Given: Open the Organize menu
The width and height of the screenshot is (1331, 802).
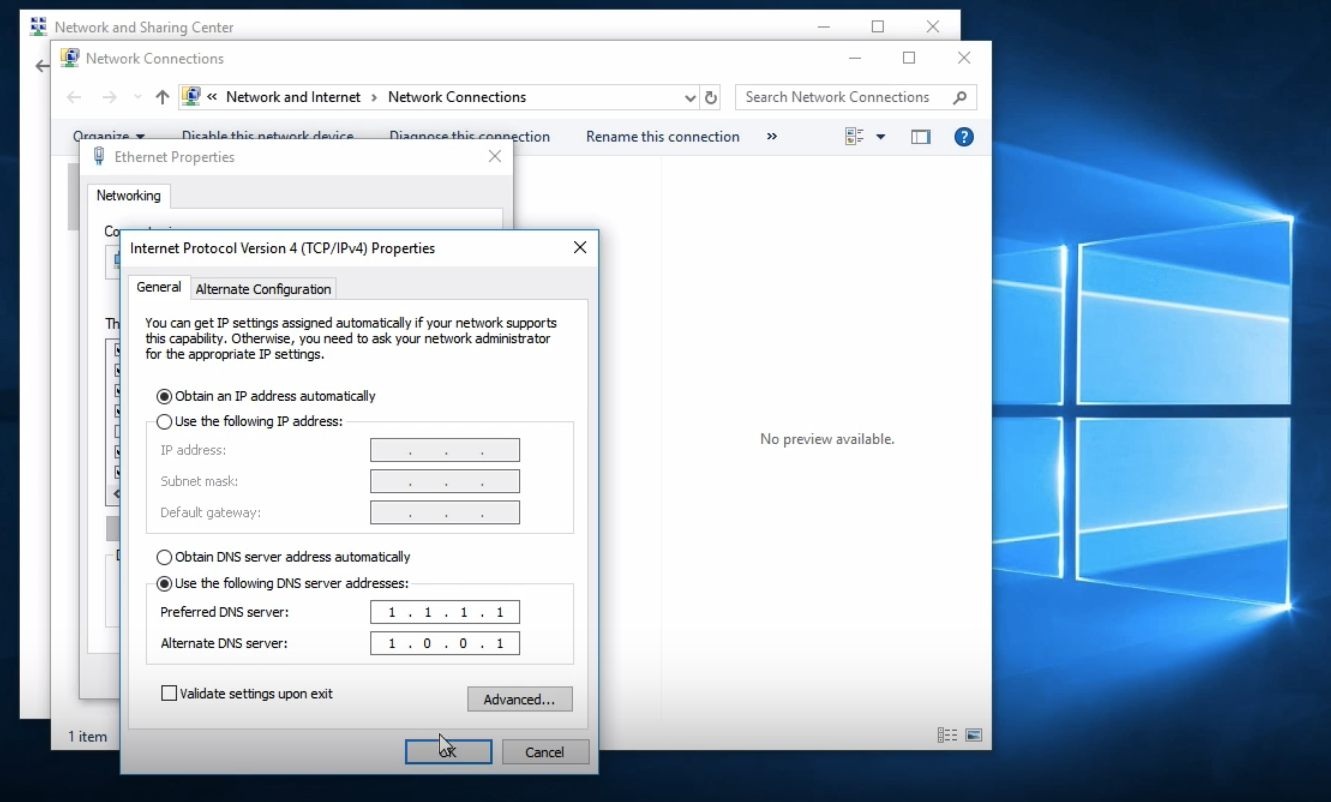Looking at the screenshot, I should click(108, 136).
